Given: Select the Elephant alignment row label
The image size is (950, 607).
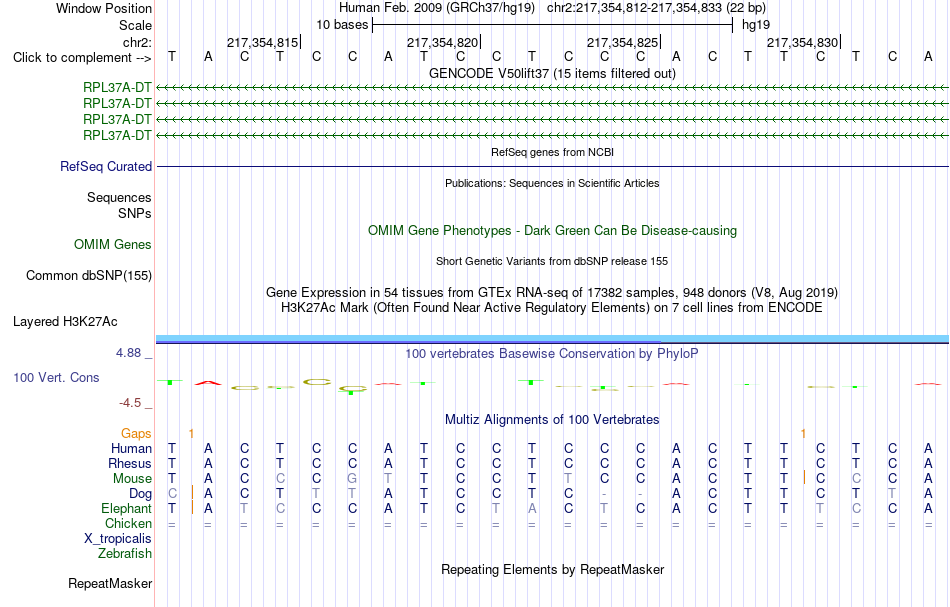Looking at the screenshot, I should point(127,508).
